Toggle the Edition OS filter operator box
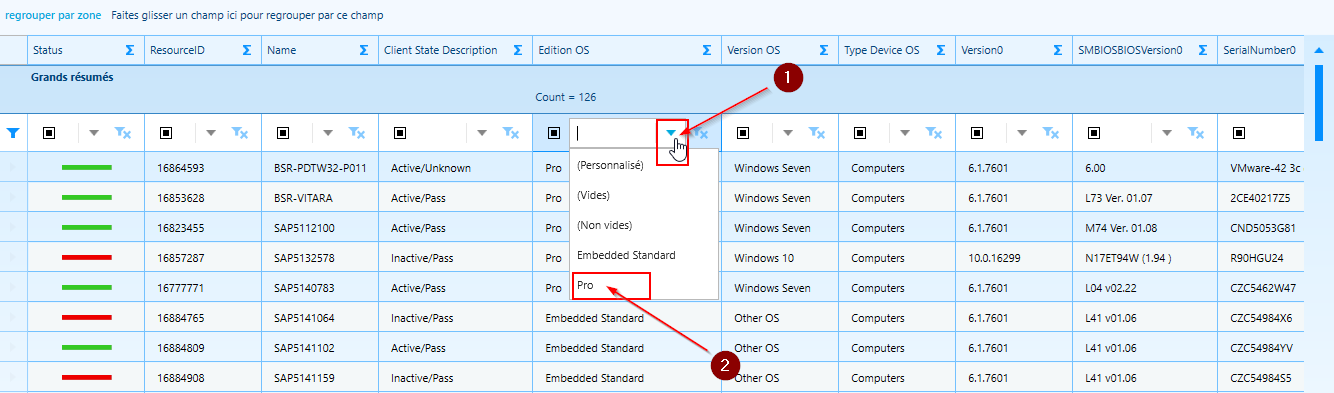 coord(553,132)
